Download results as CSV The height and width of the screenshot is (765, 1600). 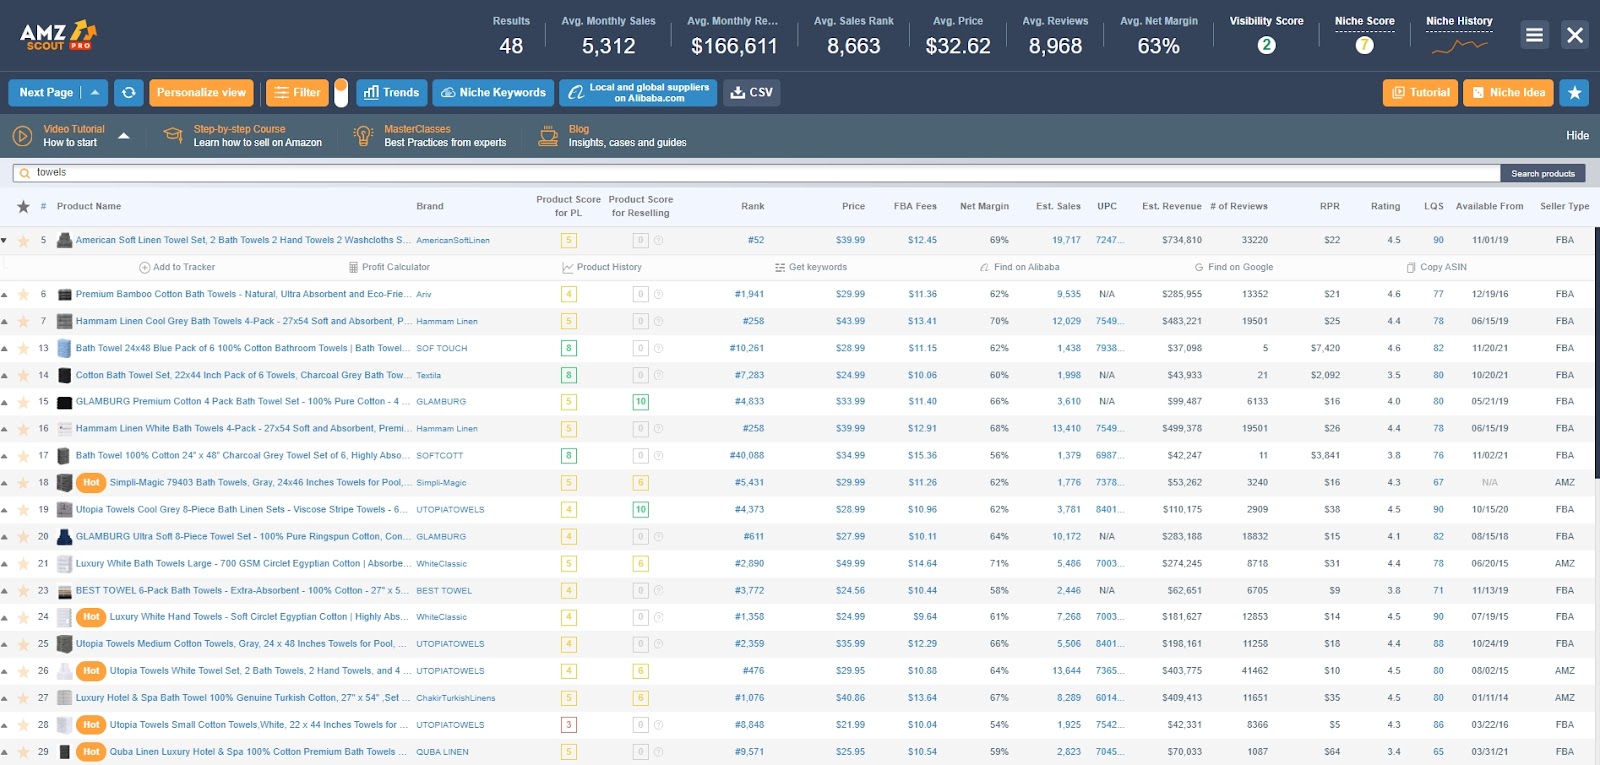(x=751, y=93)
